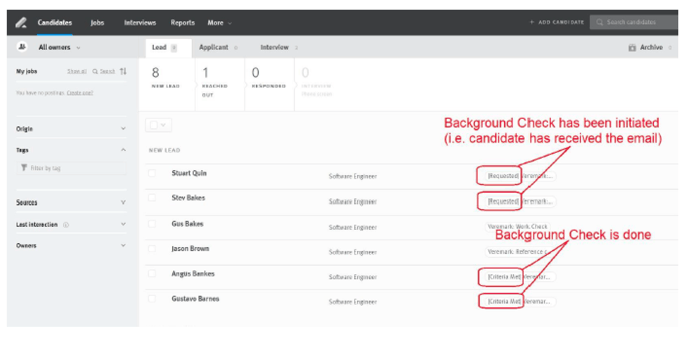The height and width of the screenshot is (360, 688).
Task: Click the sort jobs arrows icon
Action: pos(123,71)
